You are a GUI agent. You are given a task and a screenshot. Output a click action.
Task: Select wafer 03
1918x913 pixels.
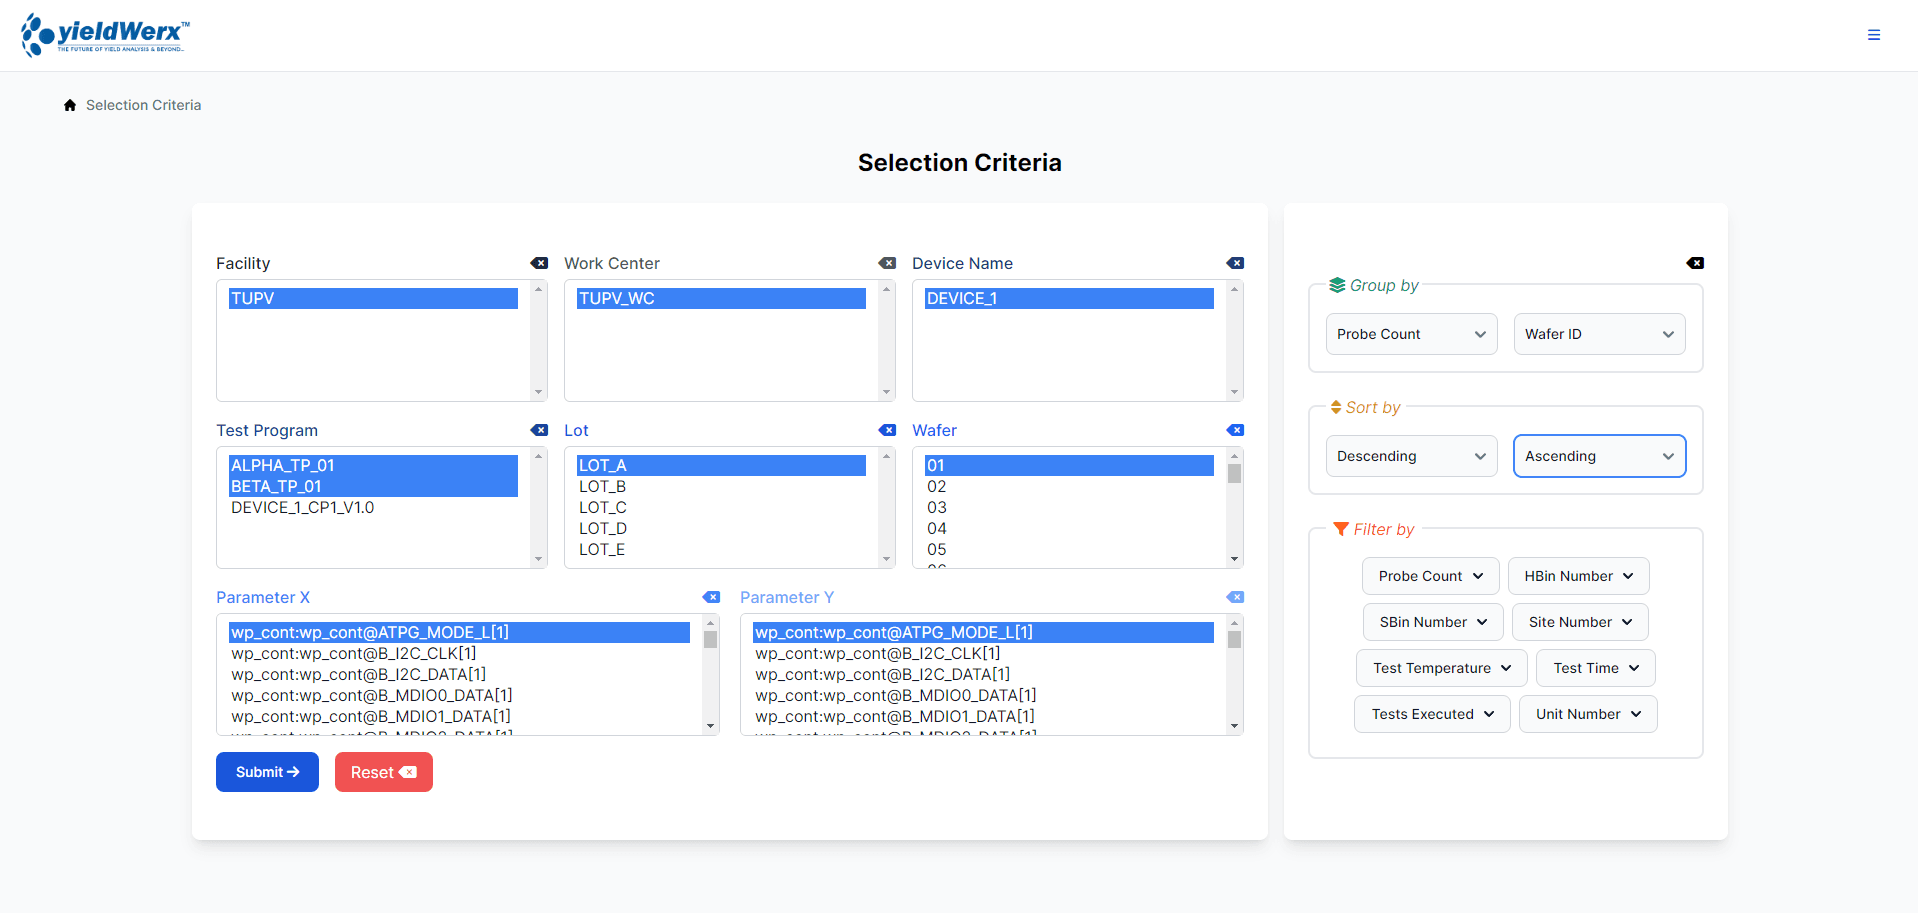coord(1069,507)
